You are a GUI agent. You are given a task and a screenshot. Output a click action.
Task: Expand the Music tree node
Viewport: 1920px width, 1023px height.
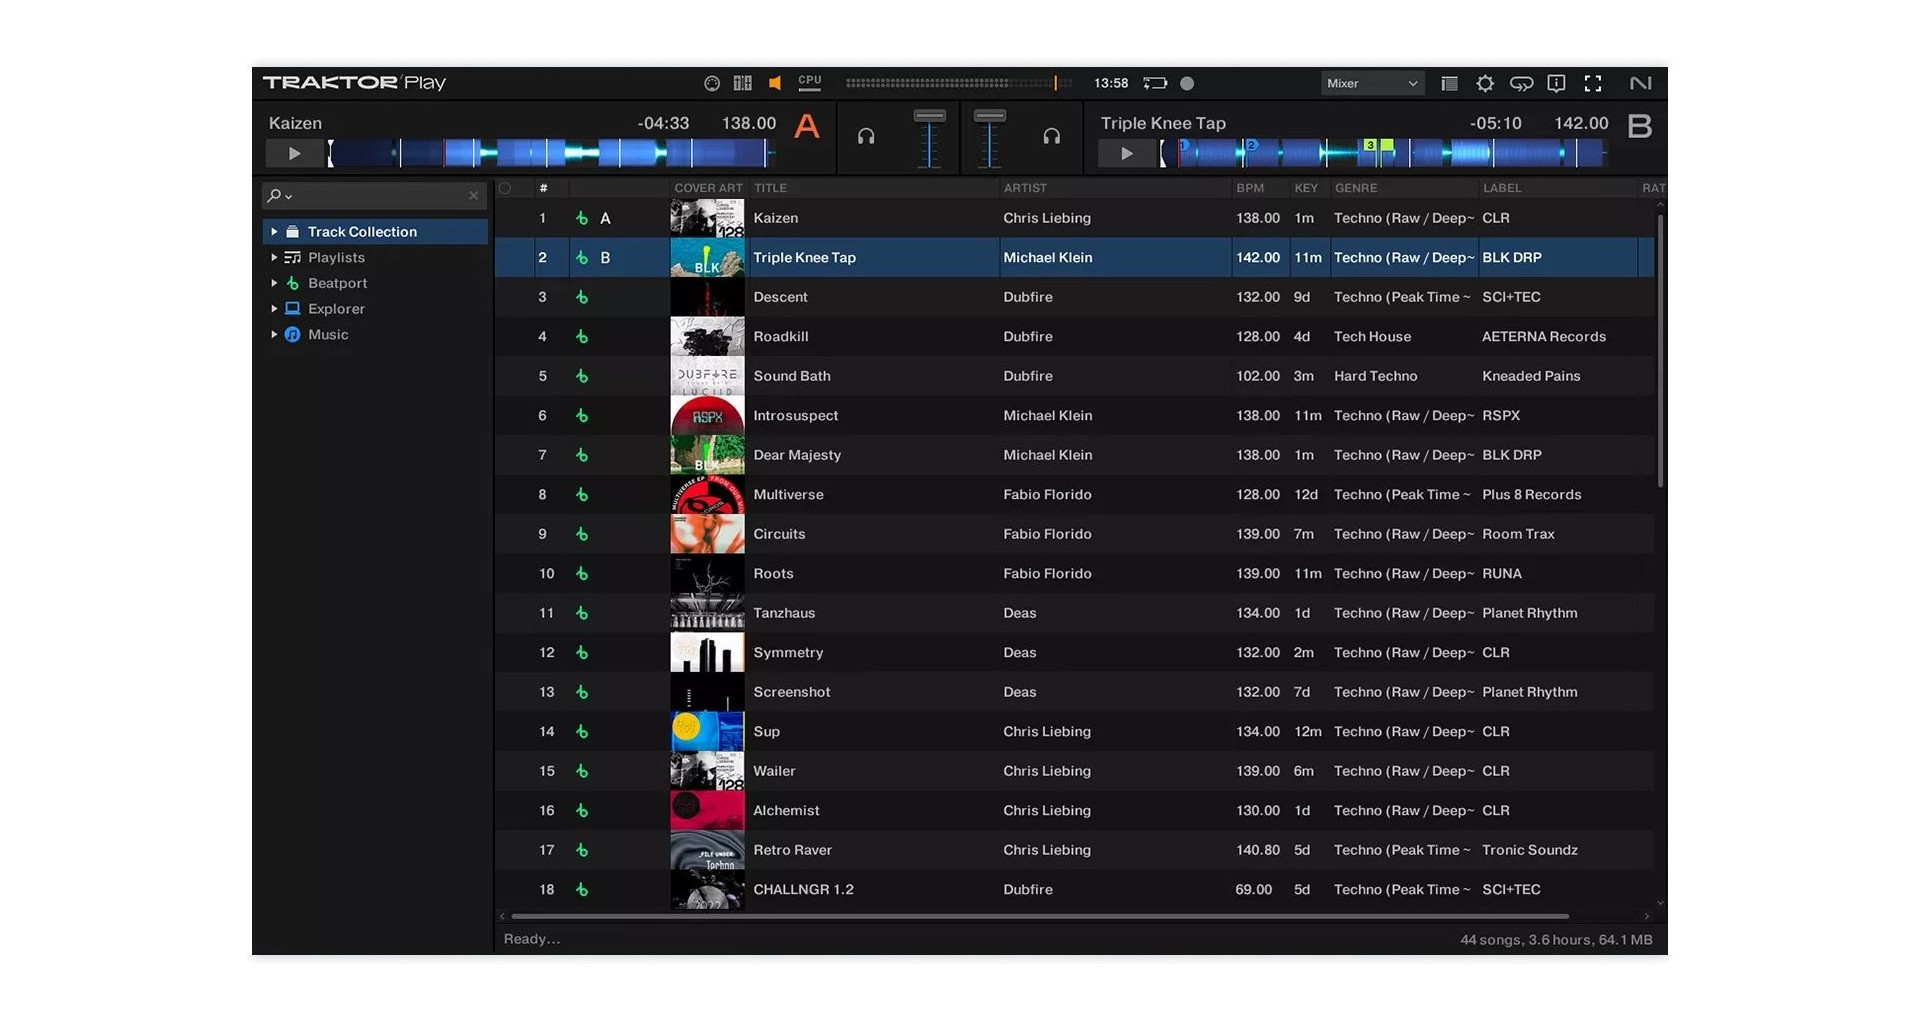[274, 335]
